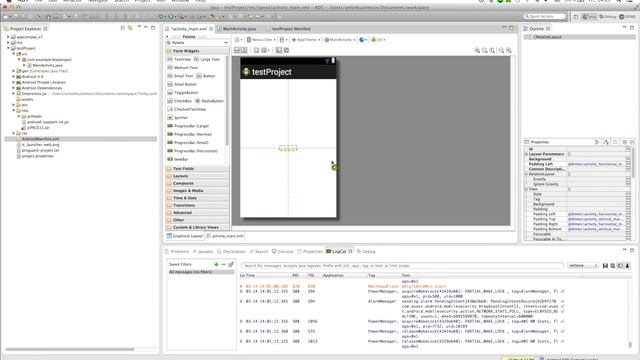Open the Palette dropdown arrow
Screen dimensions: 640x360
coord(226,43)
